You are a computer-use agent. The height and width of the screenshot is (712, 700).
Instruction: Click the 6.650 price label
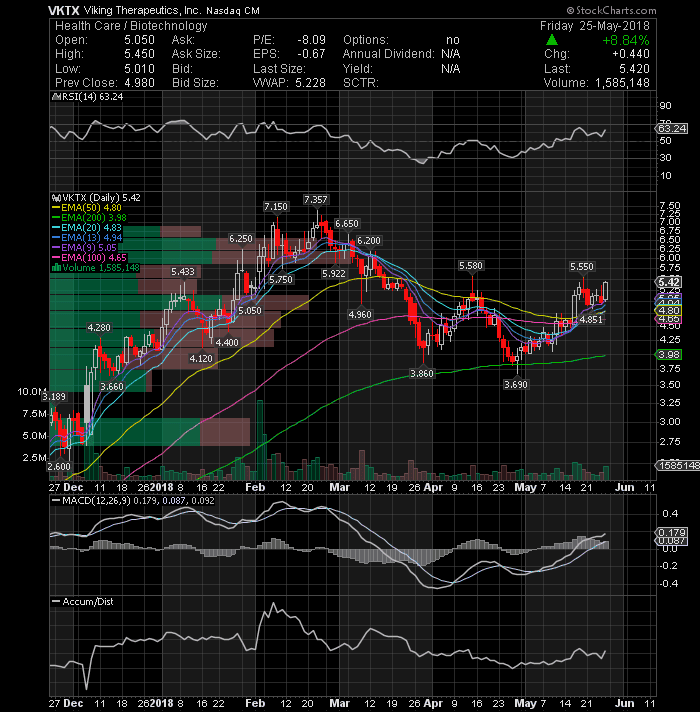point(346,223)
